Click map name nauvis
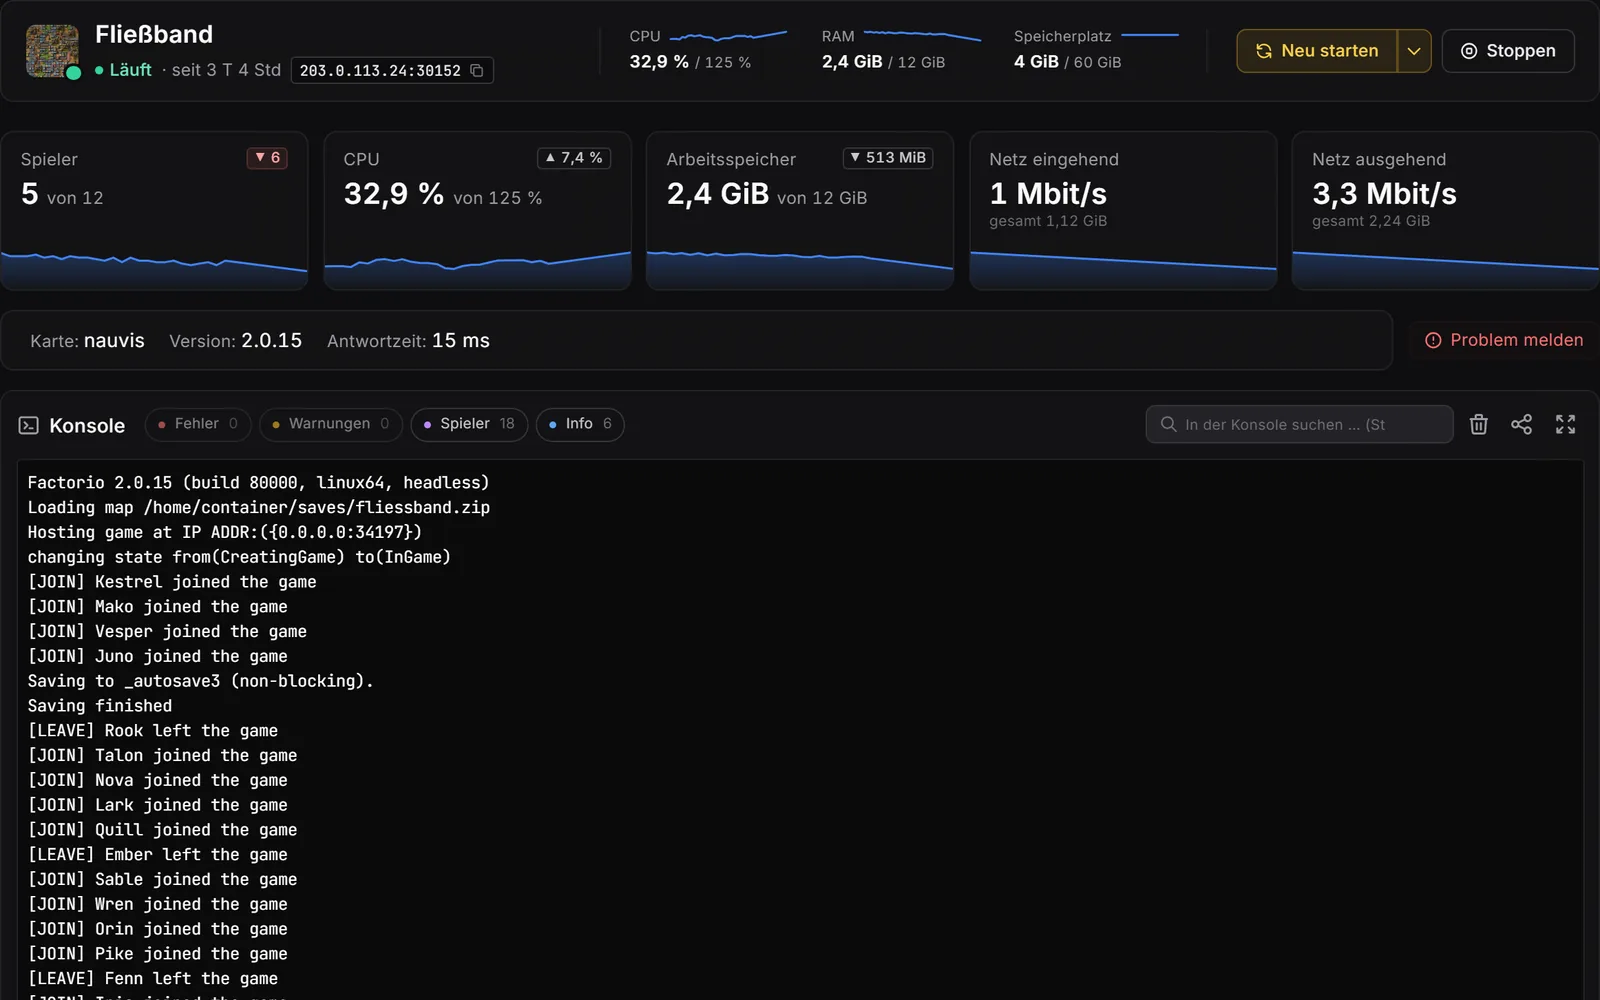1600x1000 pixels. 114,341
